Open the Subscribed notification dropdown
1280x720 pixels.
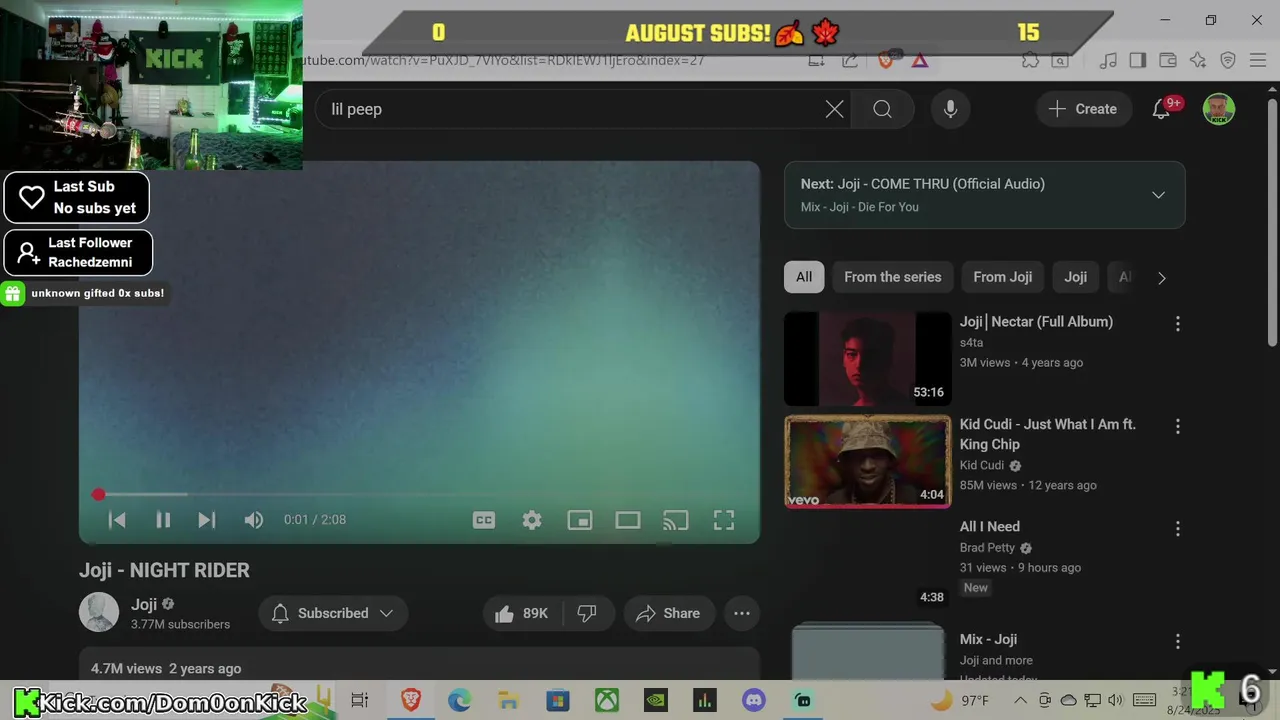[333, 613]
